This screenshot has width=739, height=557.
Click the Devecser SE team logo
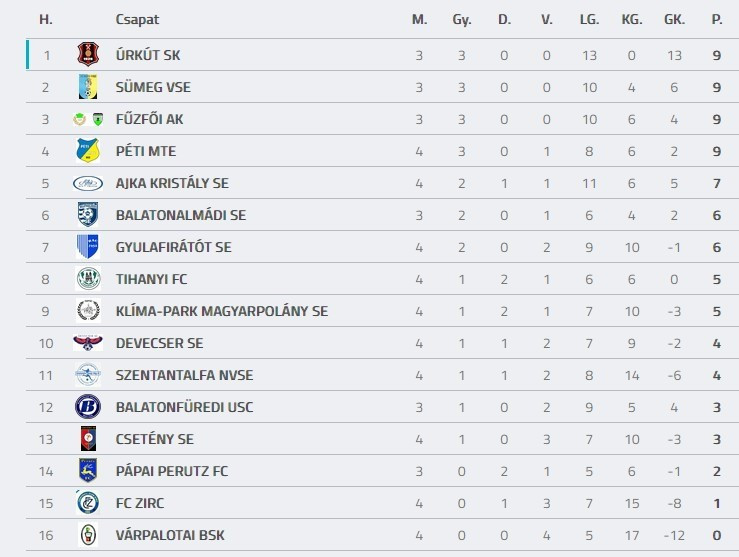pos(88,343)
